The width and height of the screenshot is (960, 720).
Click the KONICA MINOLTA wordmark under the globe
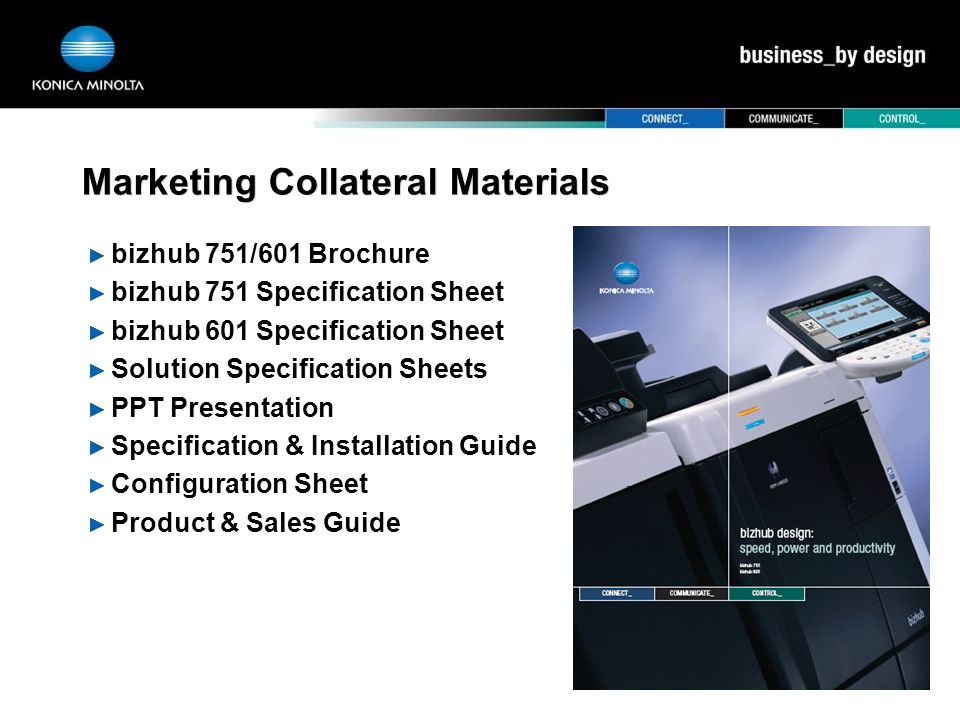coord(88,85)
